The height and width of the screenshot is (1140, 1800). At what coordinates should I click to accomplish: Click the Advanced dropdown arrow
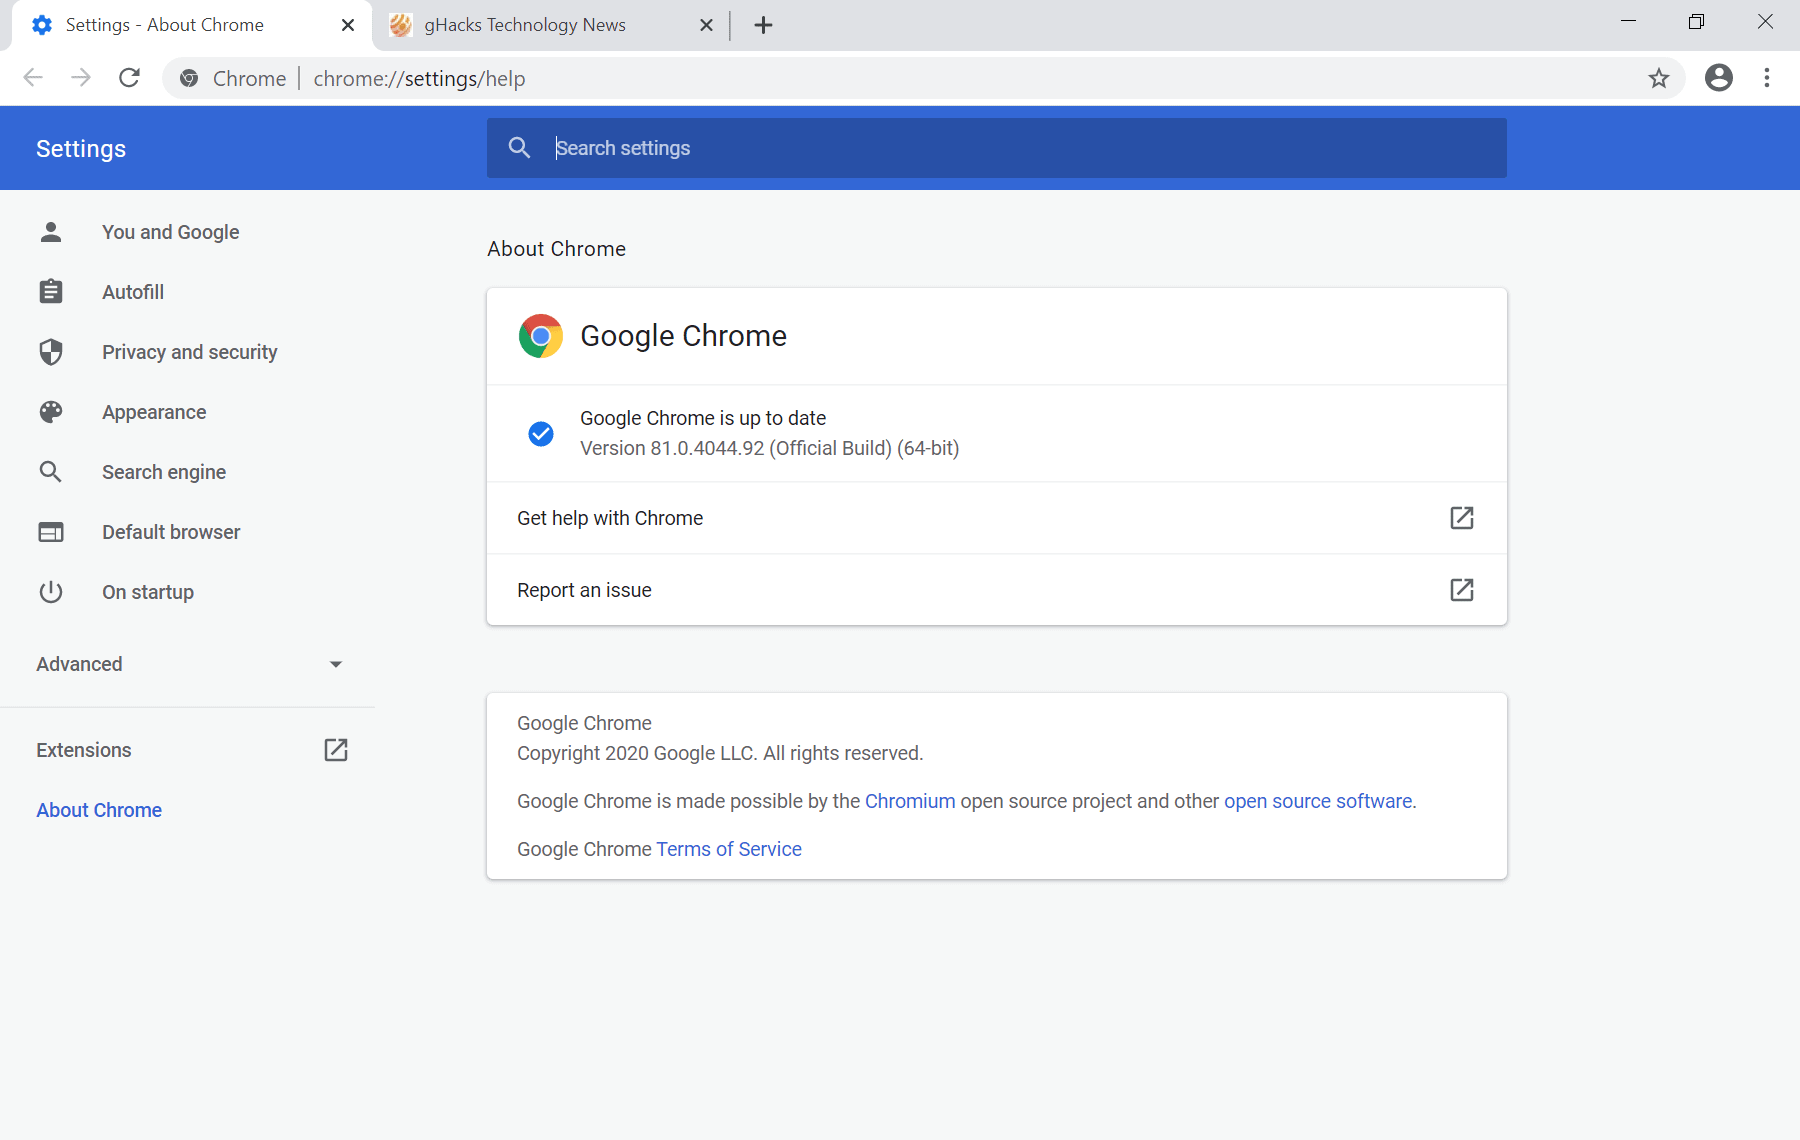336,664
